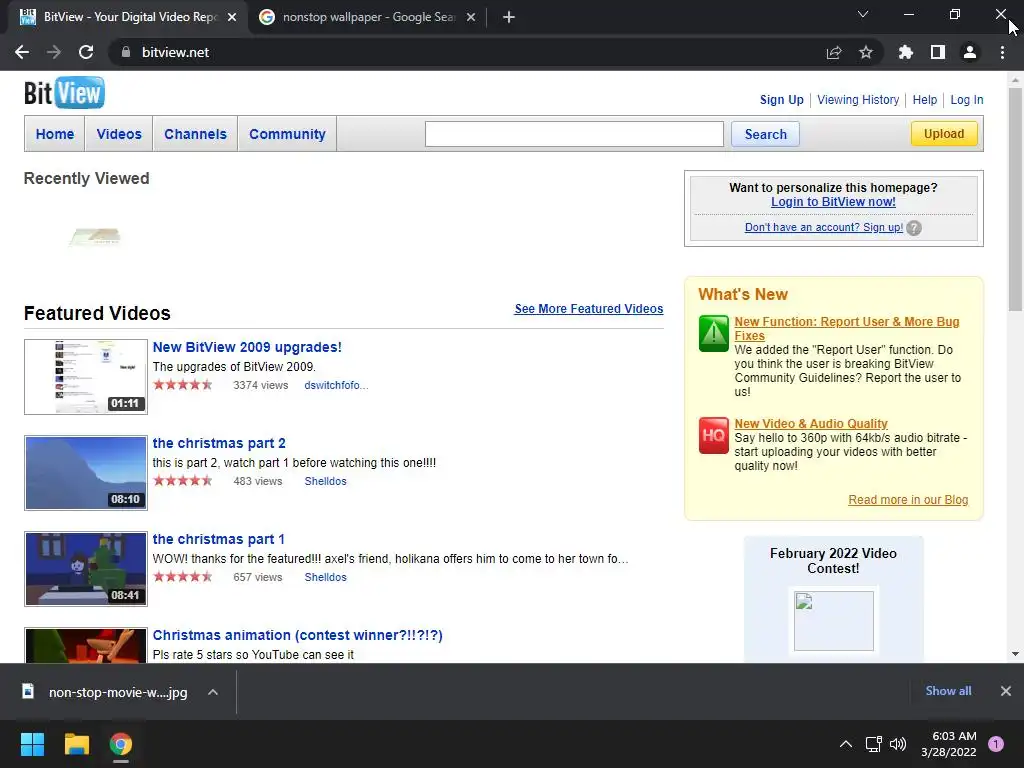This screenshot has height=768, width=1024.
Task: Open the Help link
Action: 925,100
